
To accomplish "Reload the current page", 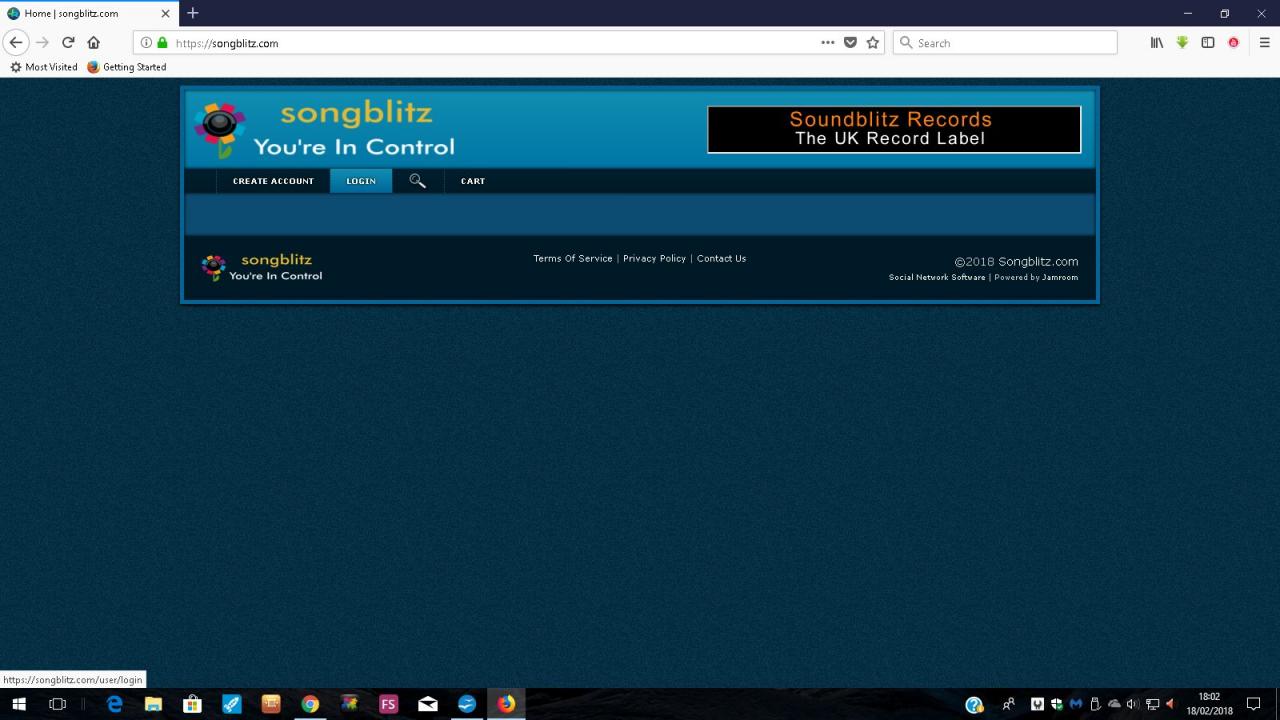I will pyautogui.click(x=68, y=43).
